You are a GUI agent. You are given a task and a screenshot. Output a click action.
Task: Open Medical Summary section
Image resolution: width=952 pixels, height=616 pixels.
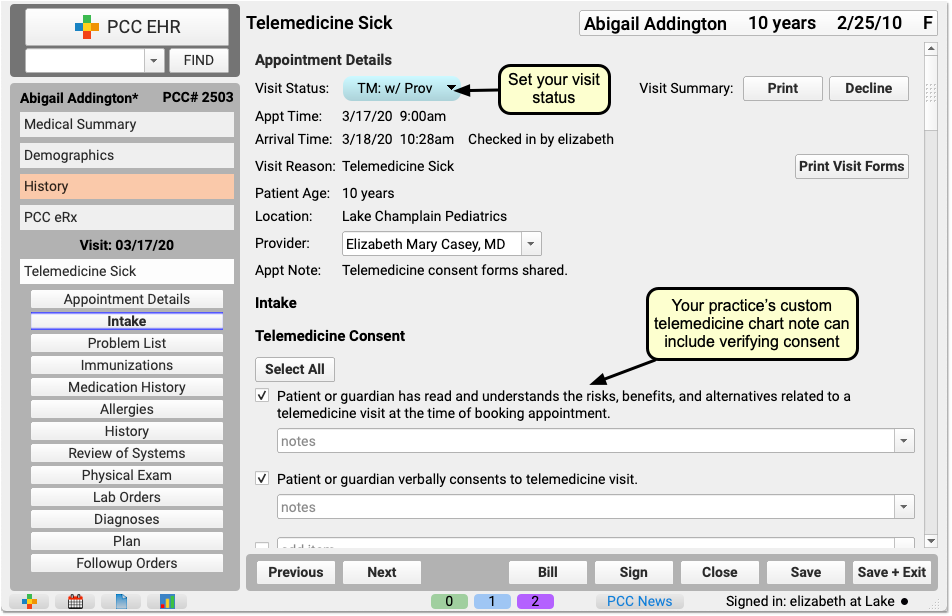127,124
